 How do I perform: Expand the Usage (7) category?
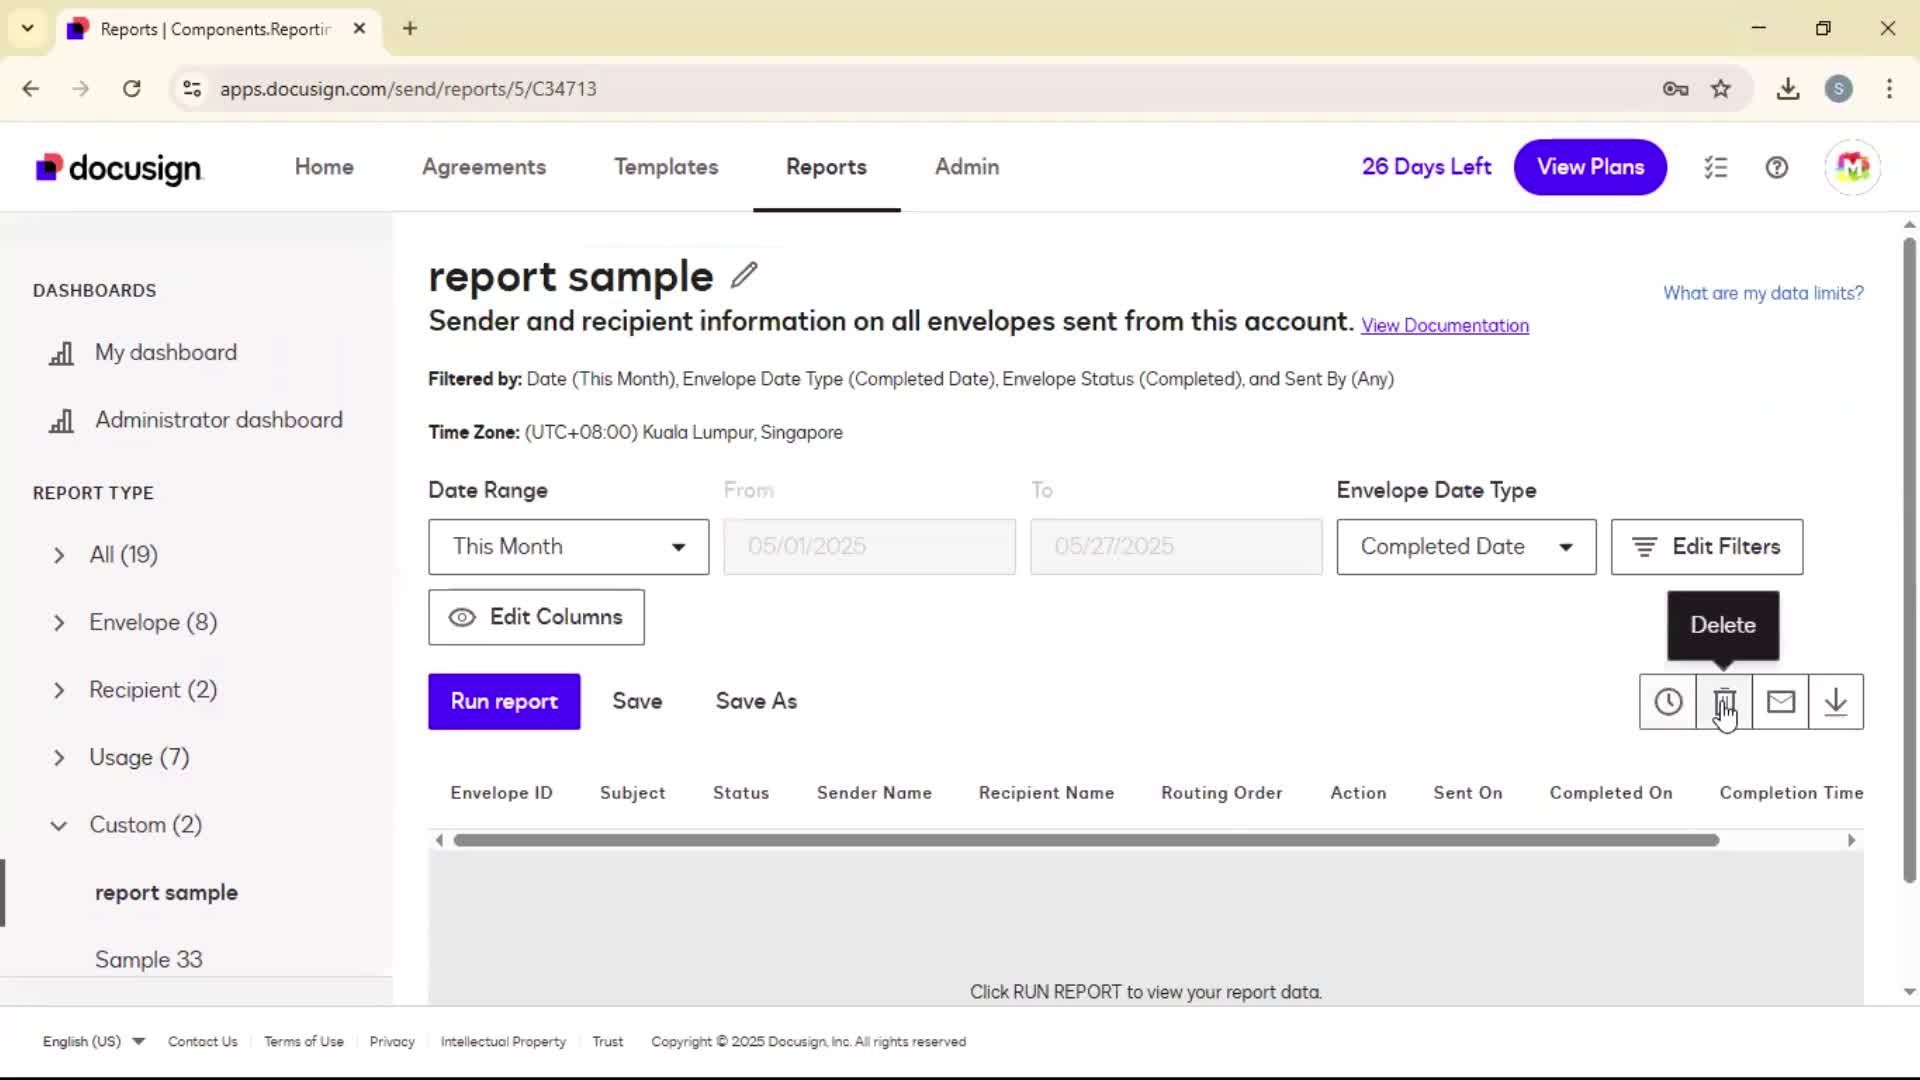[x=59, y=758]
